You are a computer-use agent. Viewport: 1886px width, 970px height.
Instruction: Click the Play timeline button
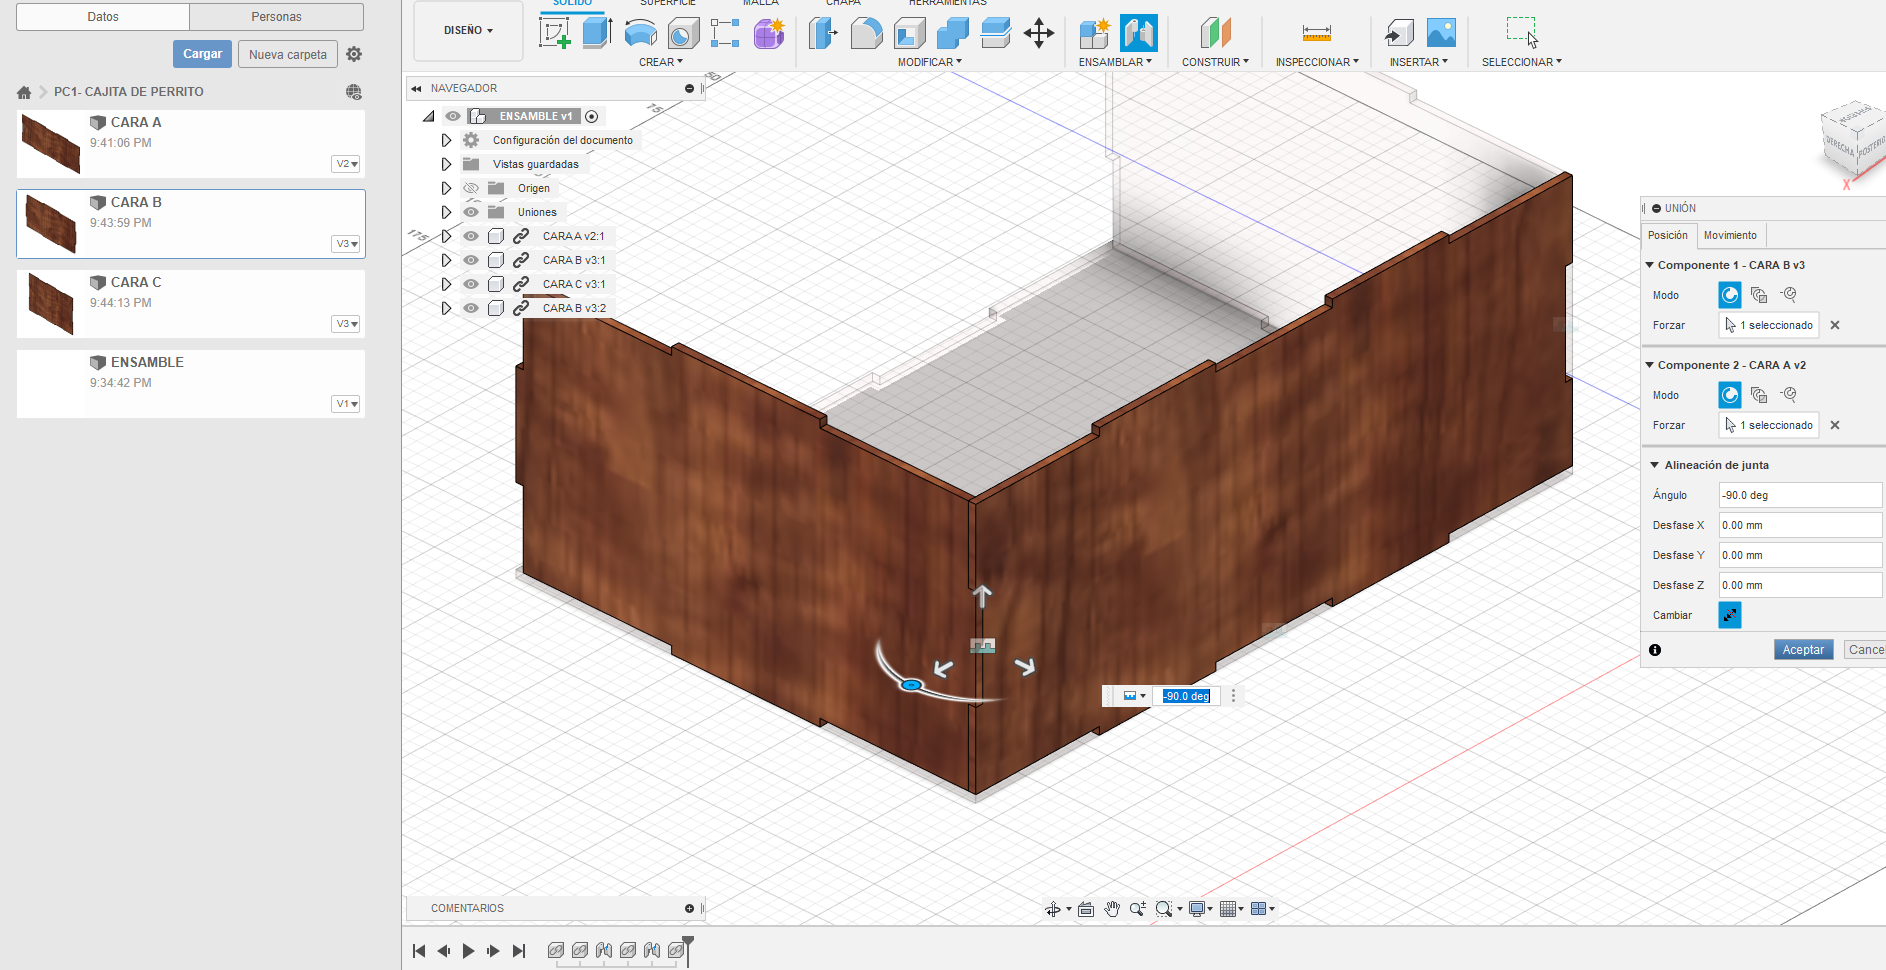pos(468,951)
